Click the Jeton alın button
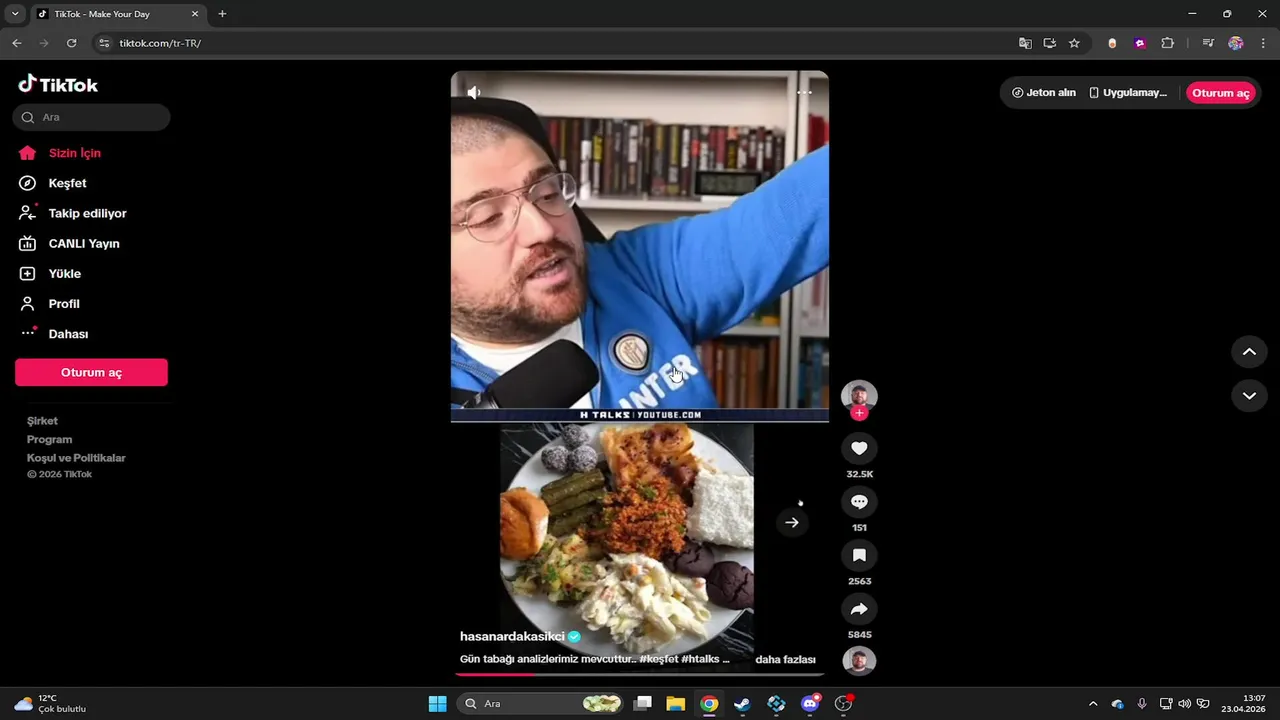1280x720 pixels. (1043, 93)
